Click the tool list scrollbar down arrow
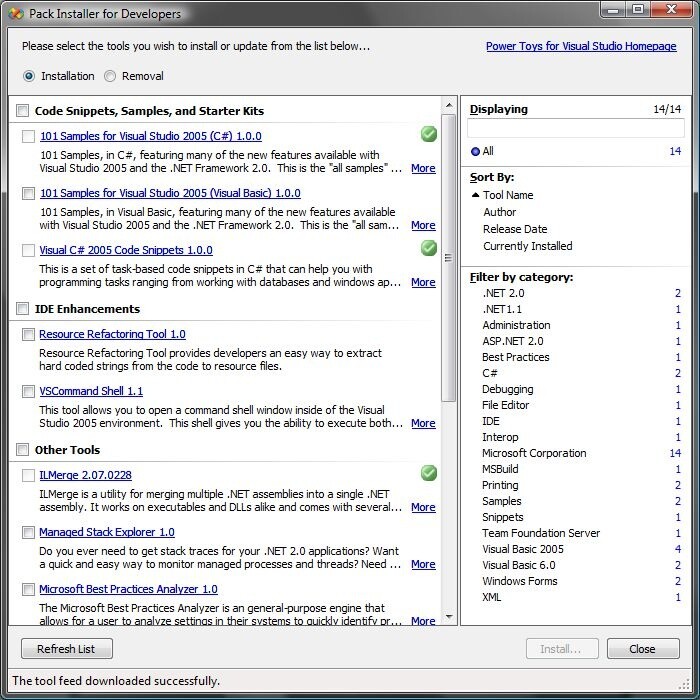 (449, 617)
